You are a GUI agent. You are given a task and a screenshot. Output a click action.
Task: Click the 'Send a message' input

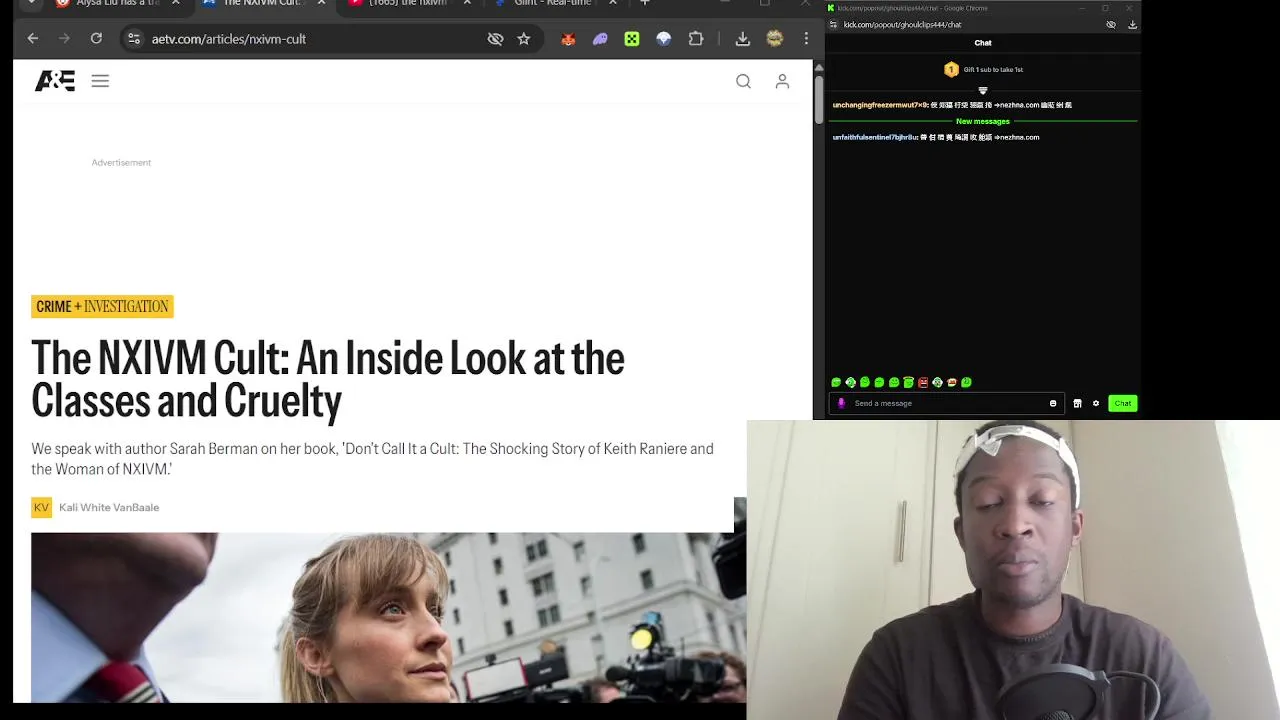tap(945, 403)
